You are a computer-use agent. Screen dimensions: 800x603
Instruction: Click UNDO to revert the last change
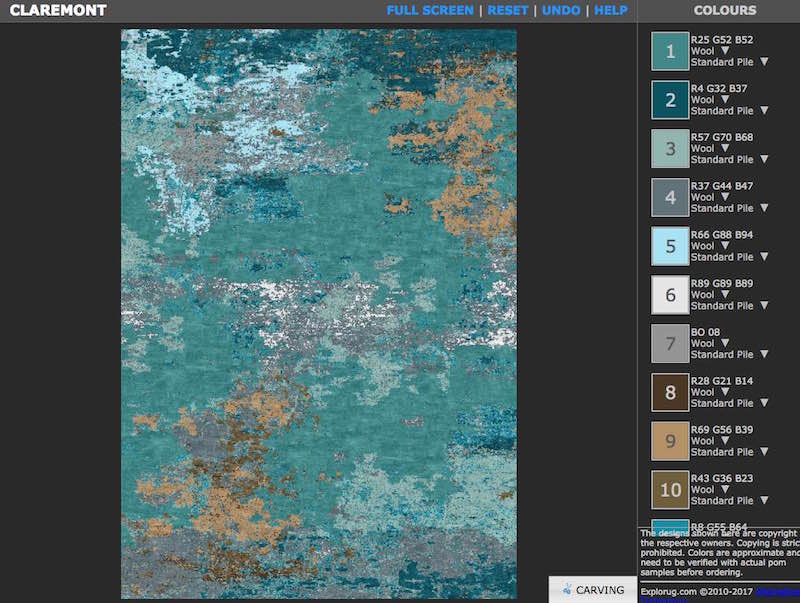(x=561, y=10)
